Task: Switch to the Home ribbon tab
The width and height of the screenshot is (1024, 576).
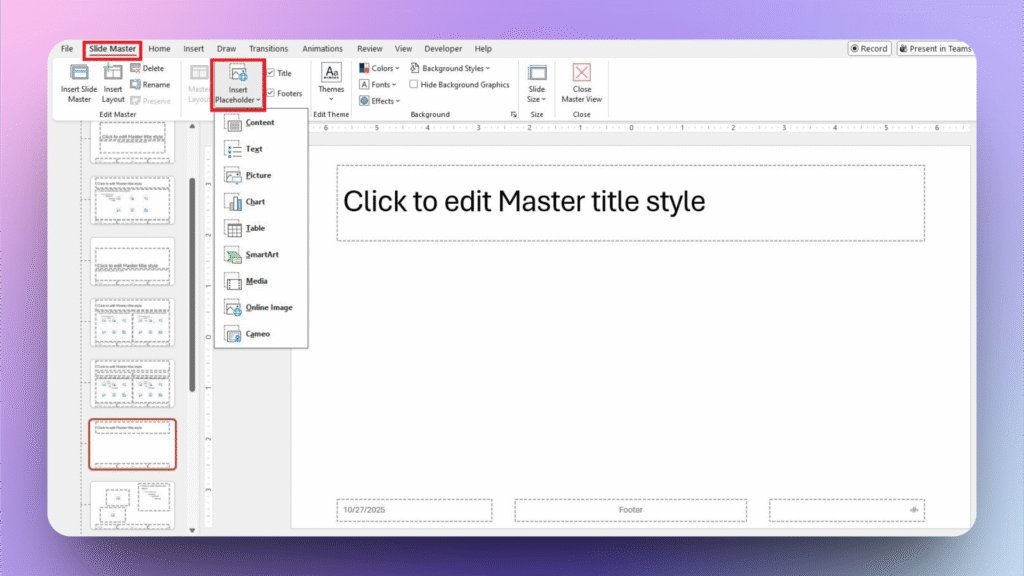Action: 159,47
